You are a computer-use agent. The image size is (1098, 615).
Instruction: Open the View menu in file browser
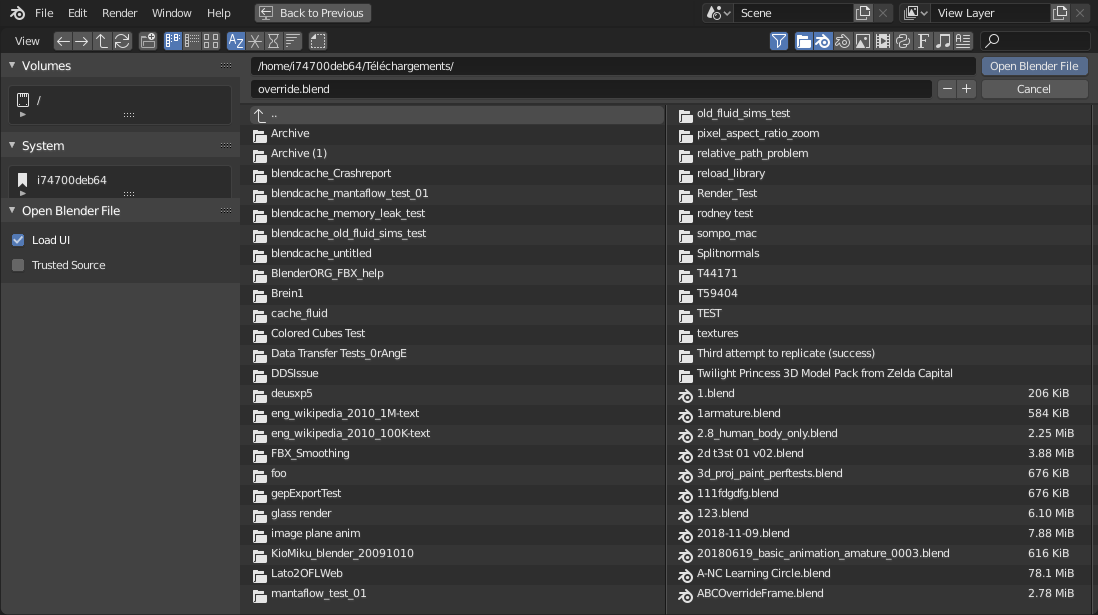click(27, 41)
